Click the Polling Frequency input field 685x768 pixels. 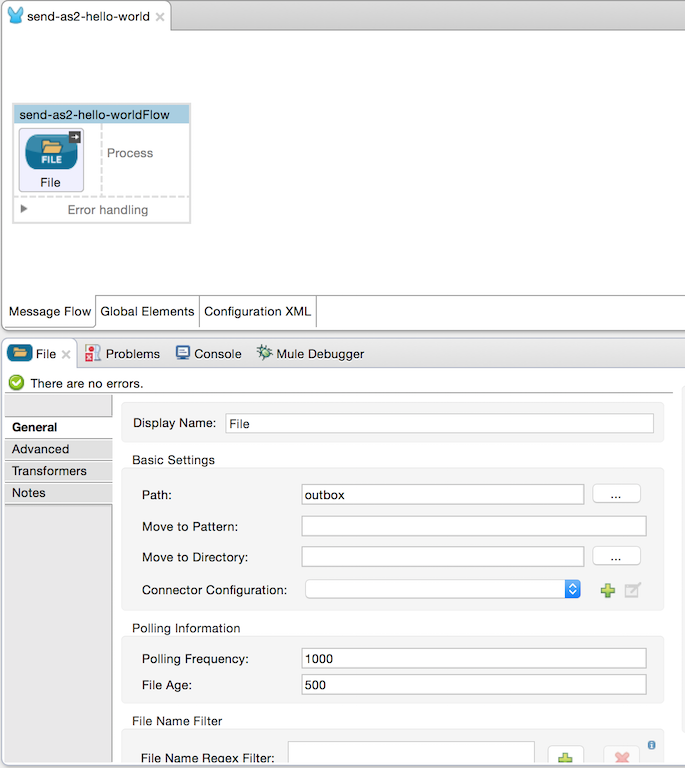point(473,658)
